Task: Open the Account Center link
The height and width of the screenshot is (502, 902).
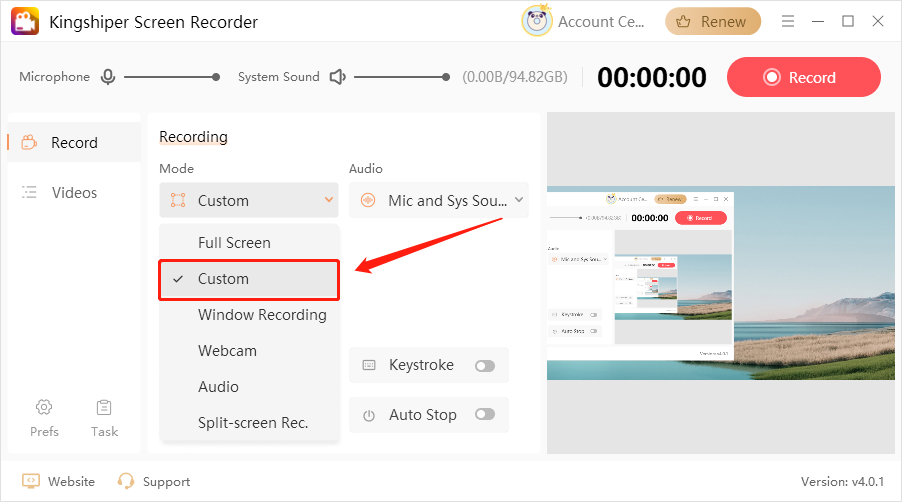Action: (x=601, y=22)
